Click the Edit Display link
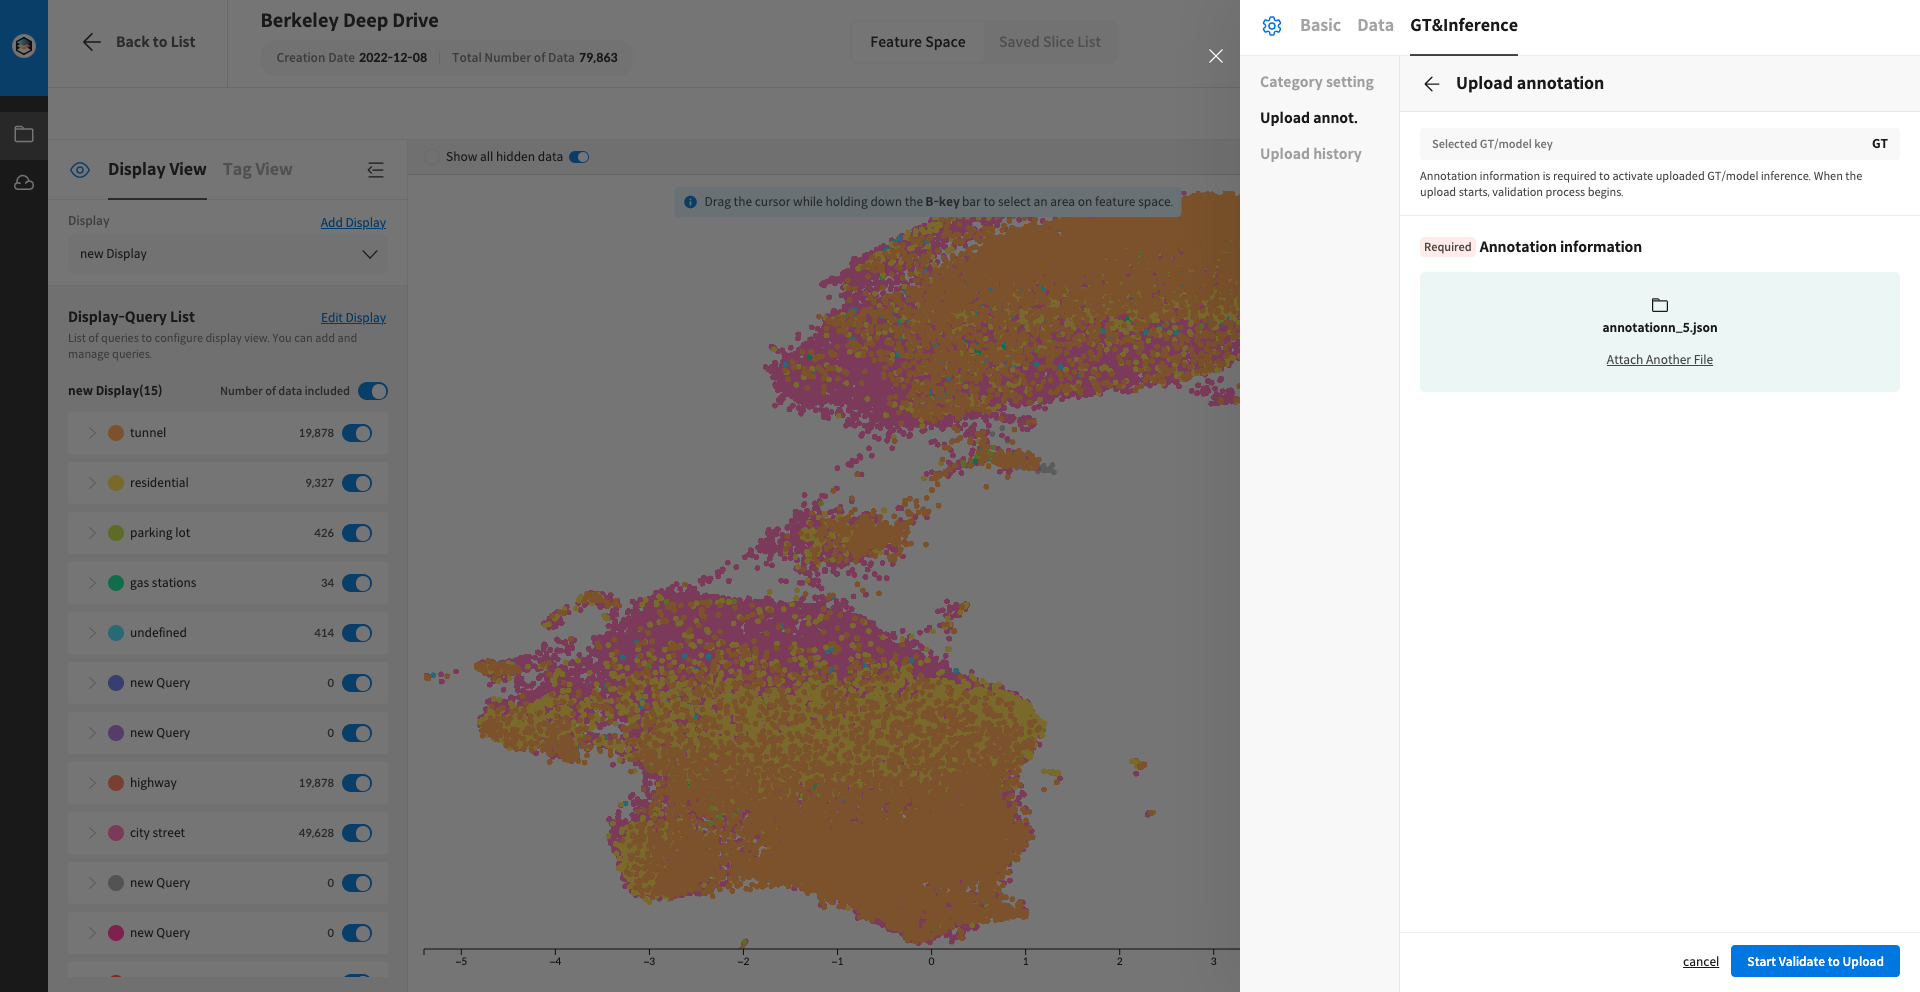1920x992 pixels. [x=353, y=318]
